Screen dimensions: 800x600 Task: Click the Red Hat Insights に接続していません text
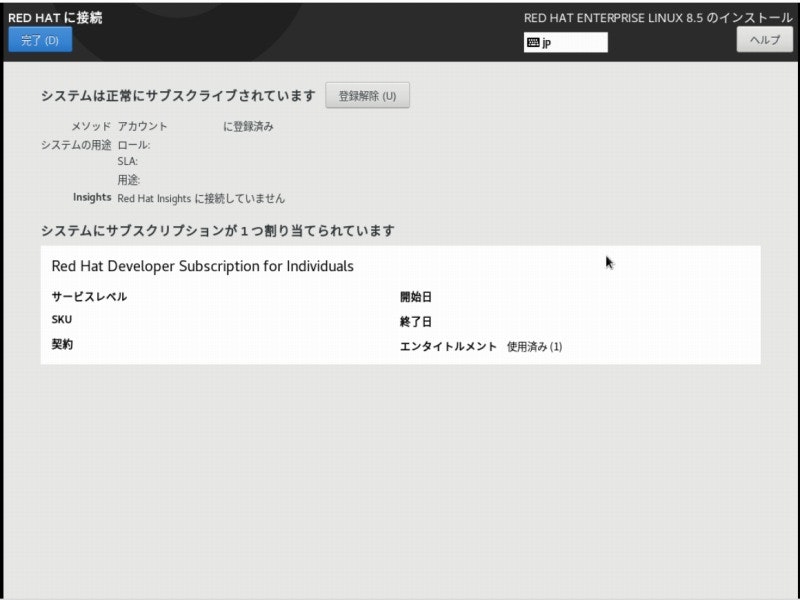[201, 198]
